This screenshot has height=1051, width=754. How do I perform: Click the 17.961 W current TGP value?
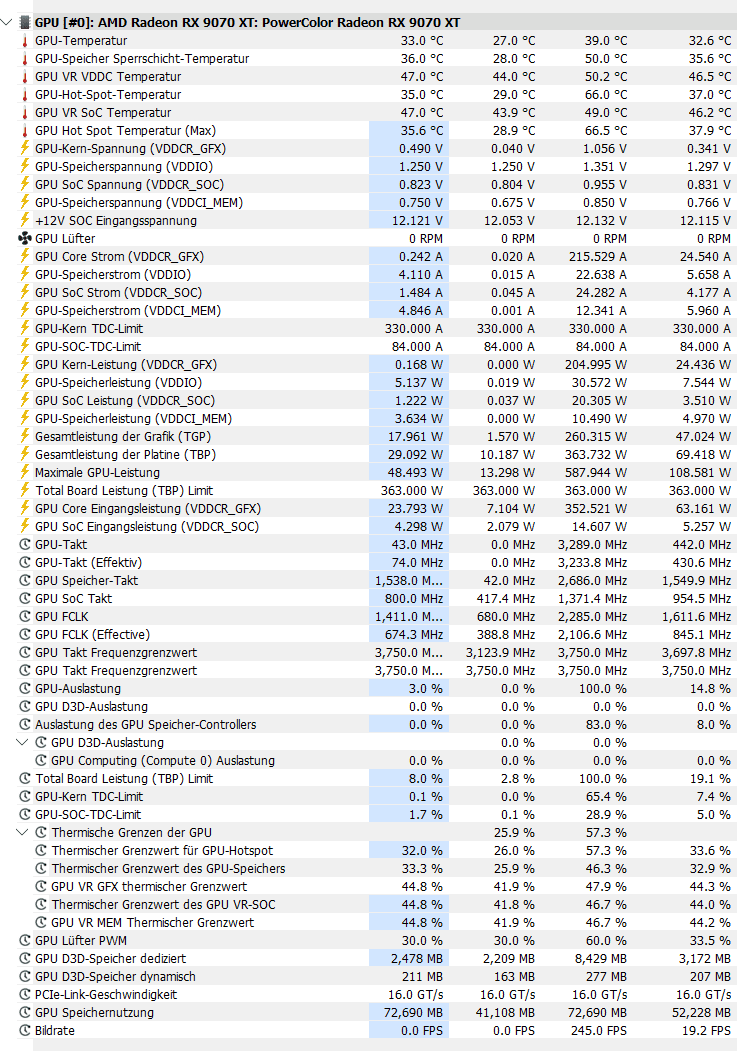coord(416,436)
